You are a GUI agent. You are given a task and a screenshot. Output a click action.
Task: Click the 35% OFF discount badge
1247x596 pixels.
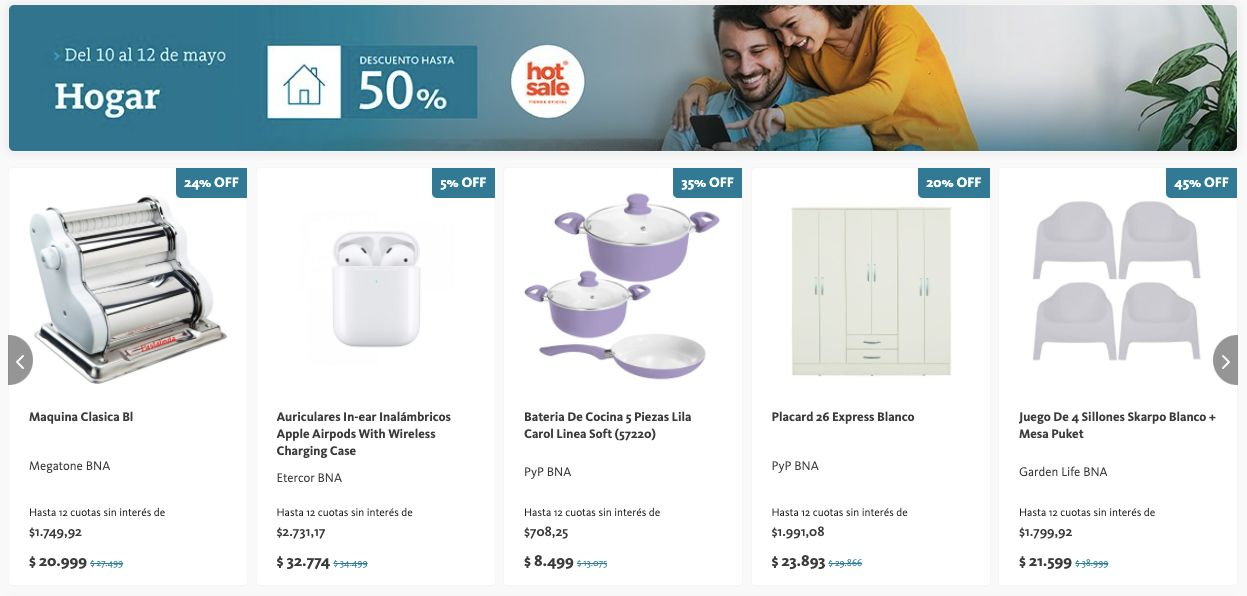click(707, 183)
